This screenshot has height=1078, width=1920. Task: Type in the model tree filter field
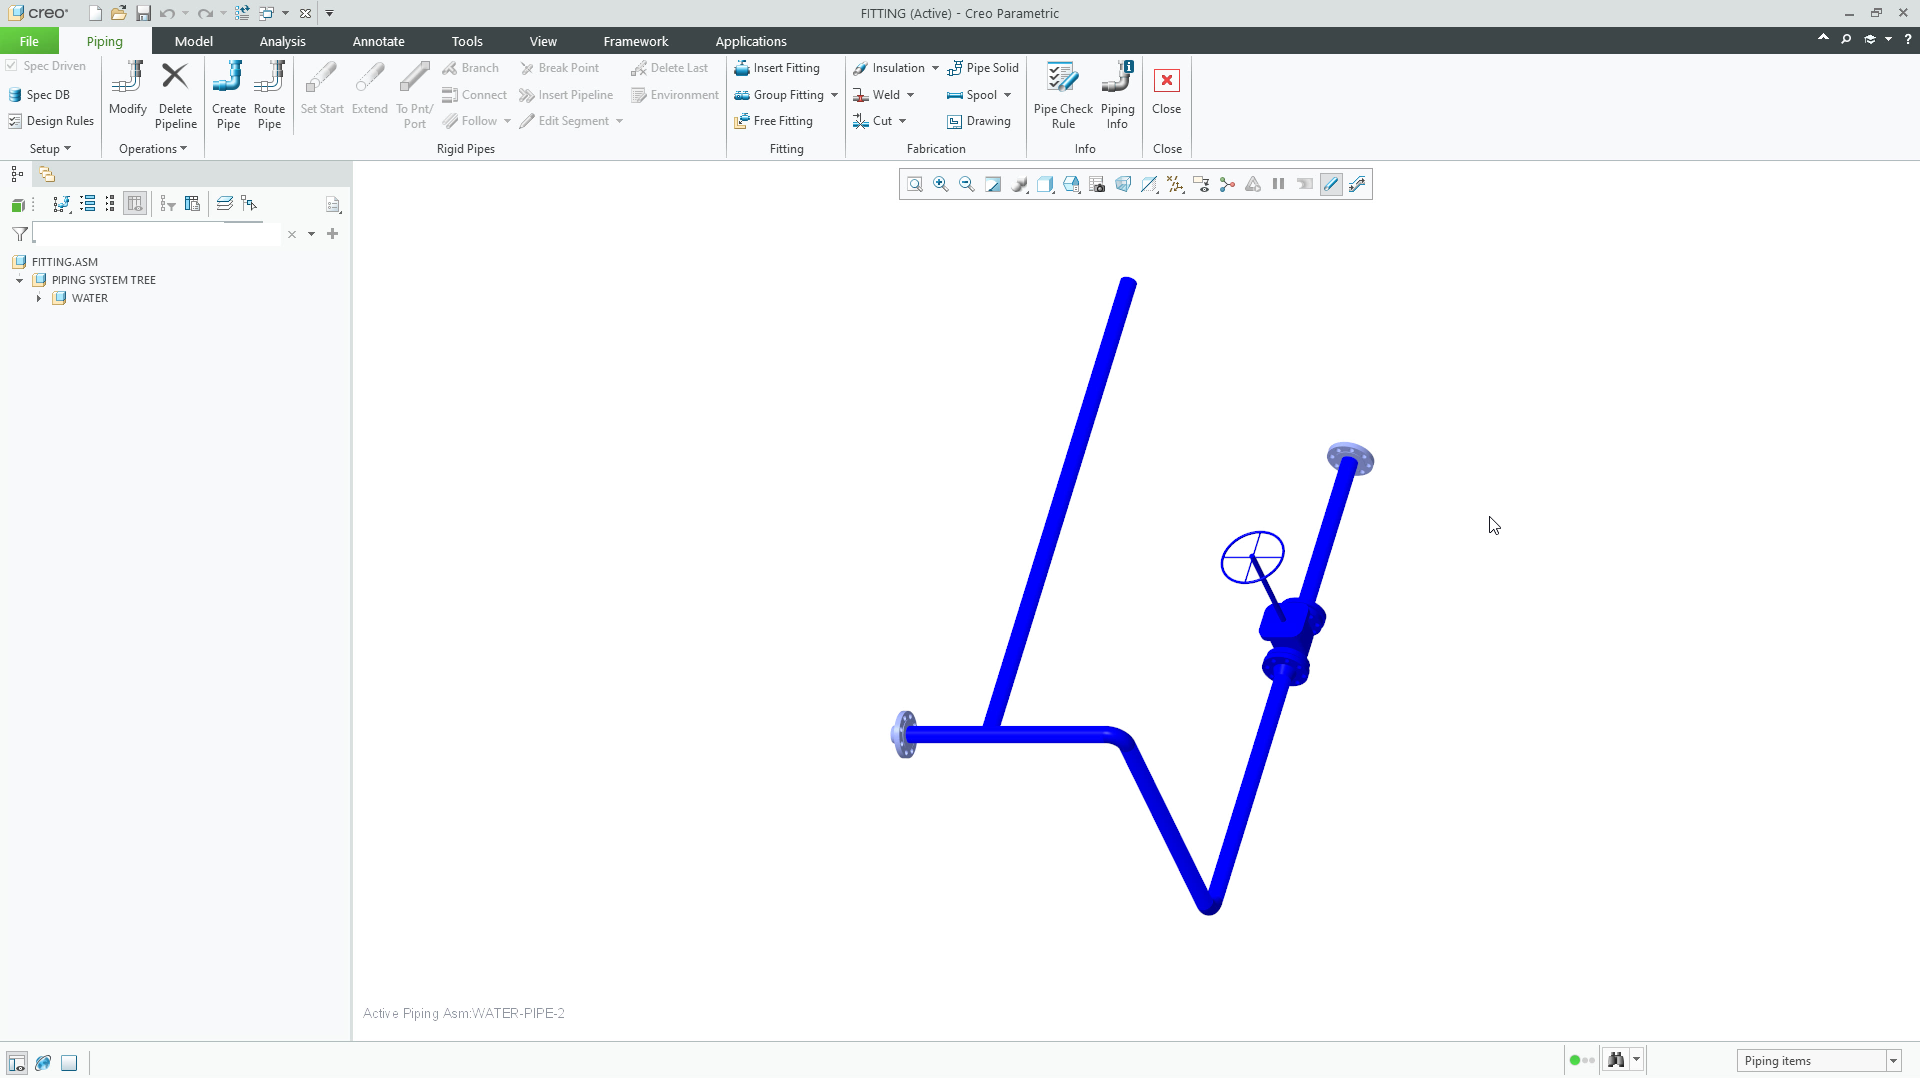[x=155, y=233]
